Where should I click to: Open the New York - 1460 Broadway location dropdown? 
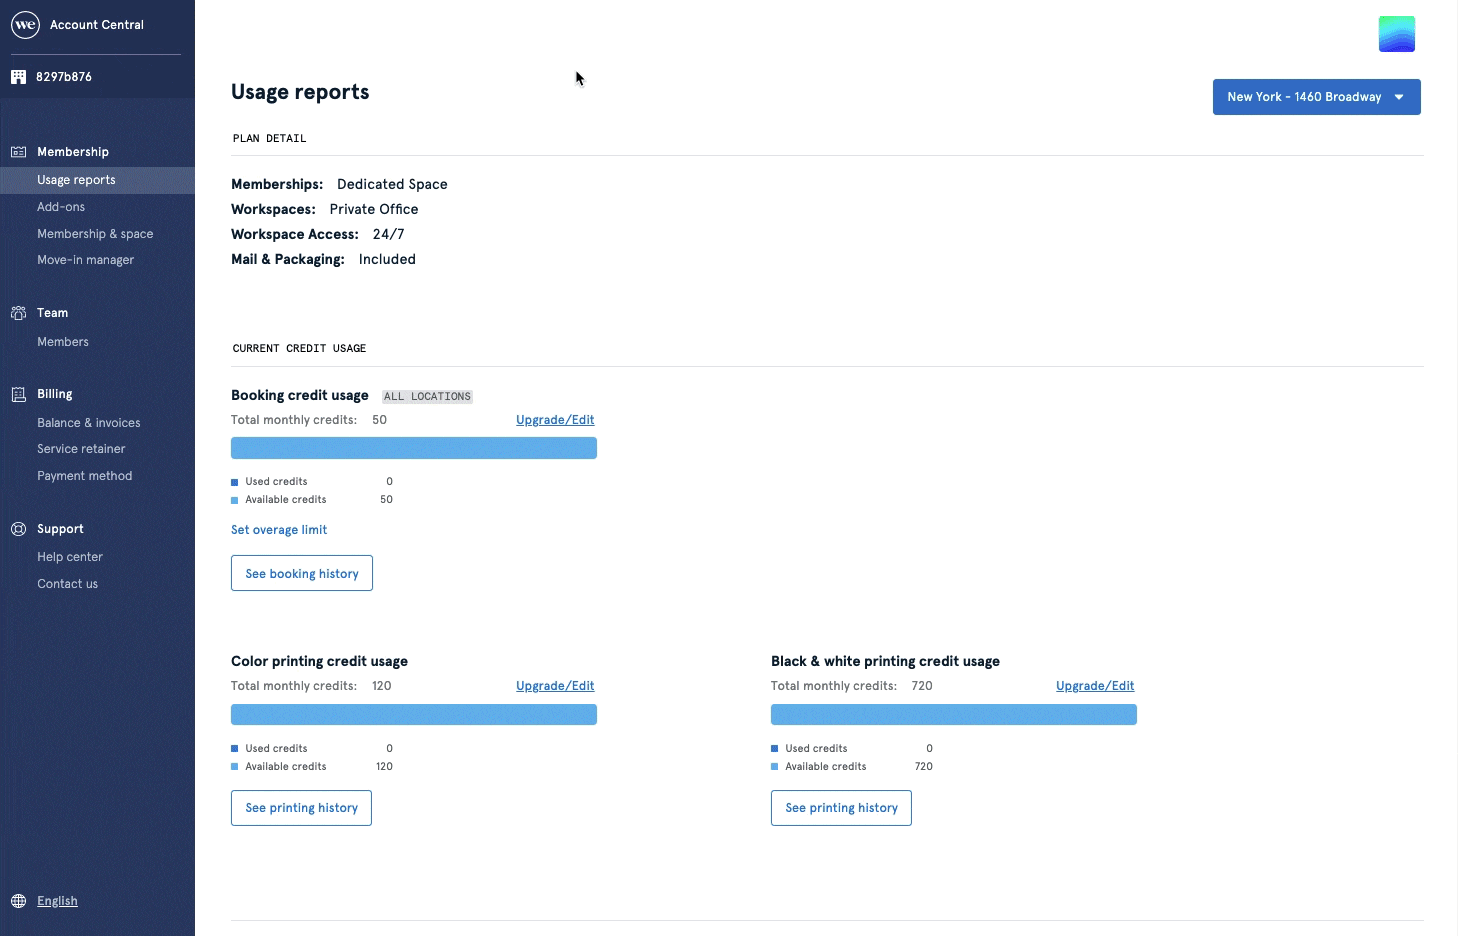click(x=1315, y=97)
